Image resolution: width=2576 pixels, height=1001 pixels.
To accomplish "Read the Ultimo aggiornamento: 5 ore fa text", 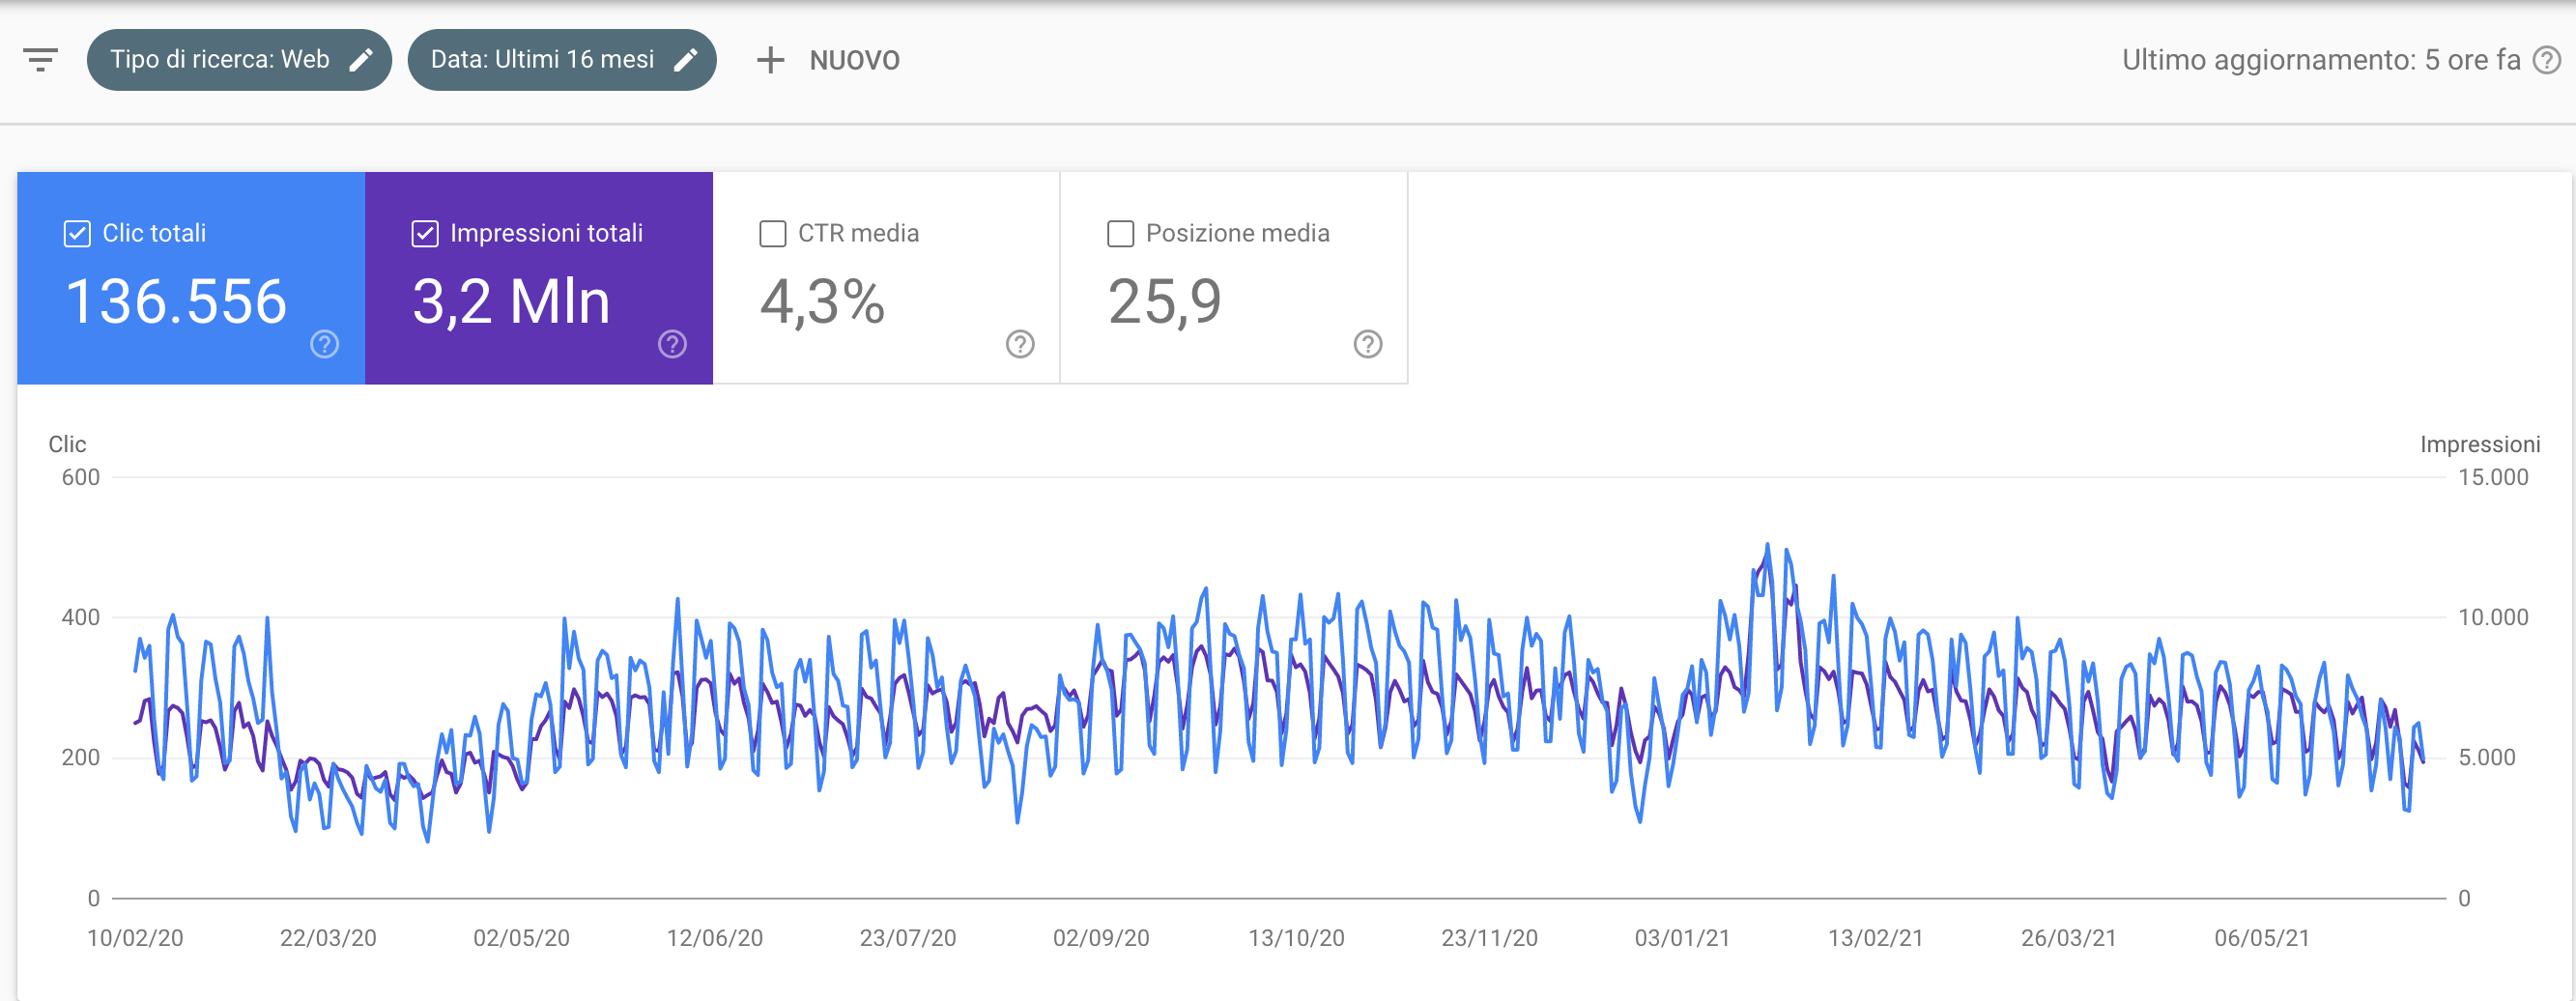I will [x=2321, y=60].
